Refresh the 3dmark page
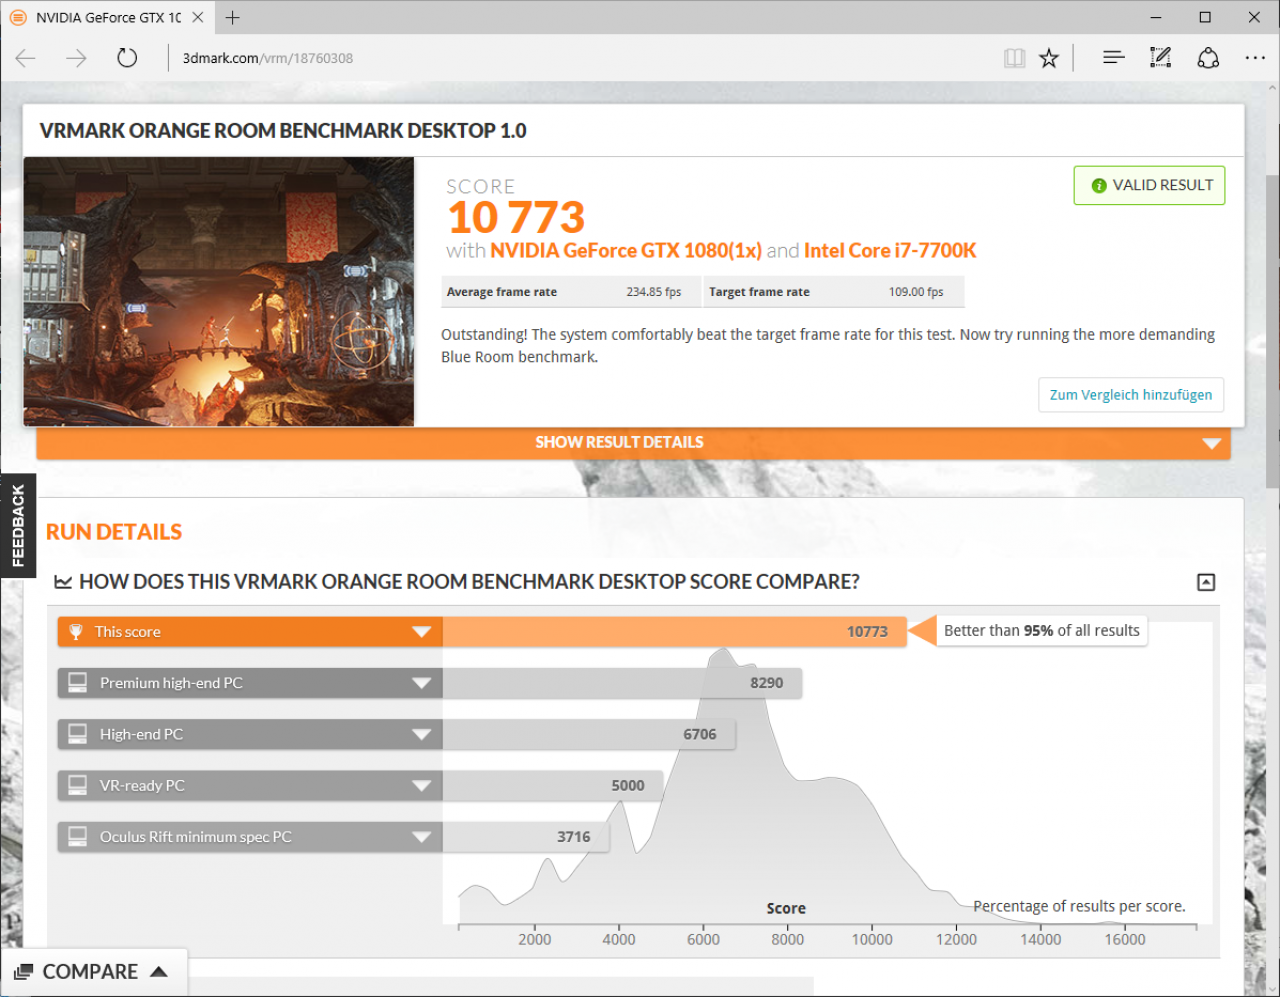Screen dimensions: 1280x997 coord(127,58)
